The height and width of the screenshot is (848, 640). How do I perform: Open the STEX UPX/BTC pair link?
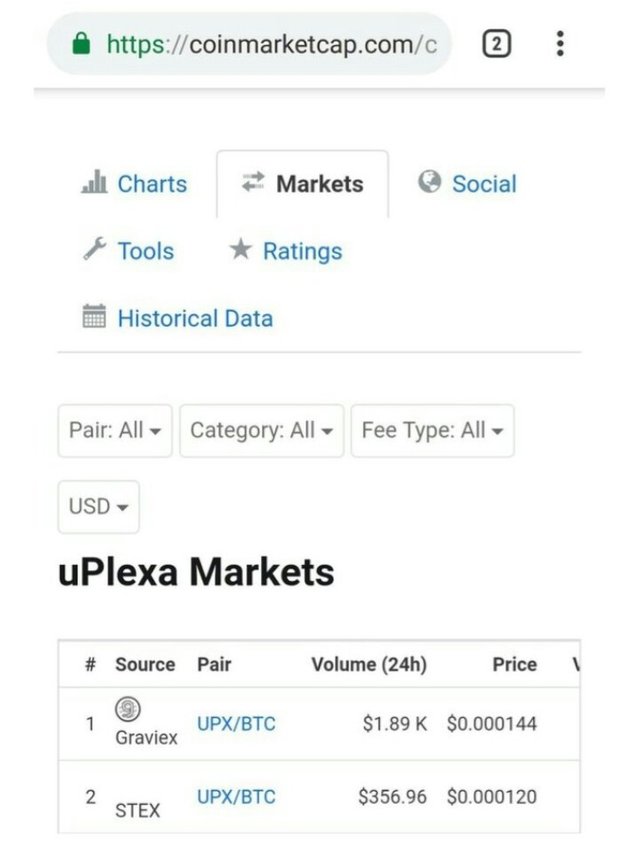[x=236, y=797]
